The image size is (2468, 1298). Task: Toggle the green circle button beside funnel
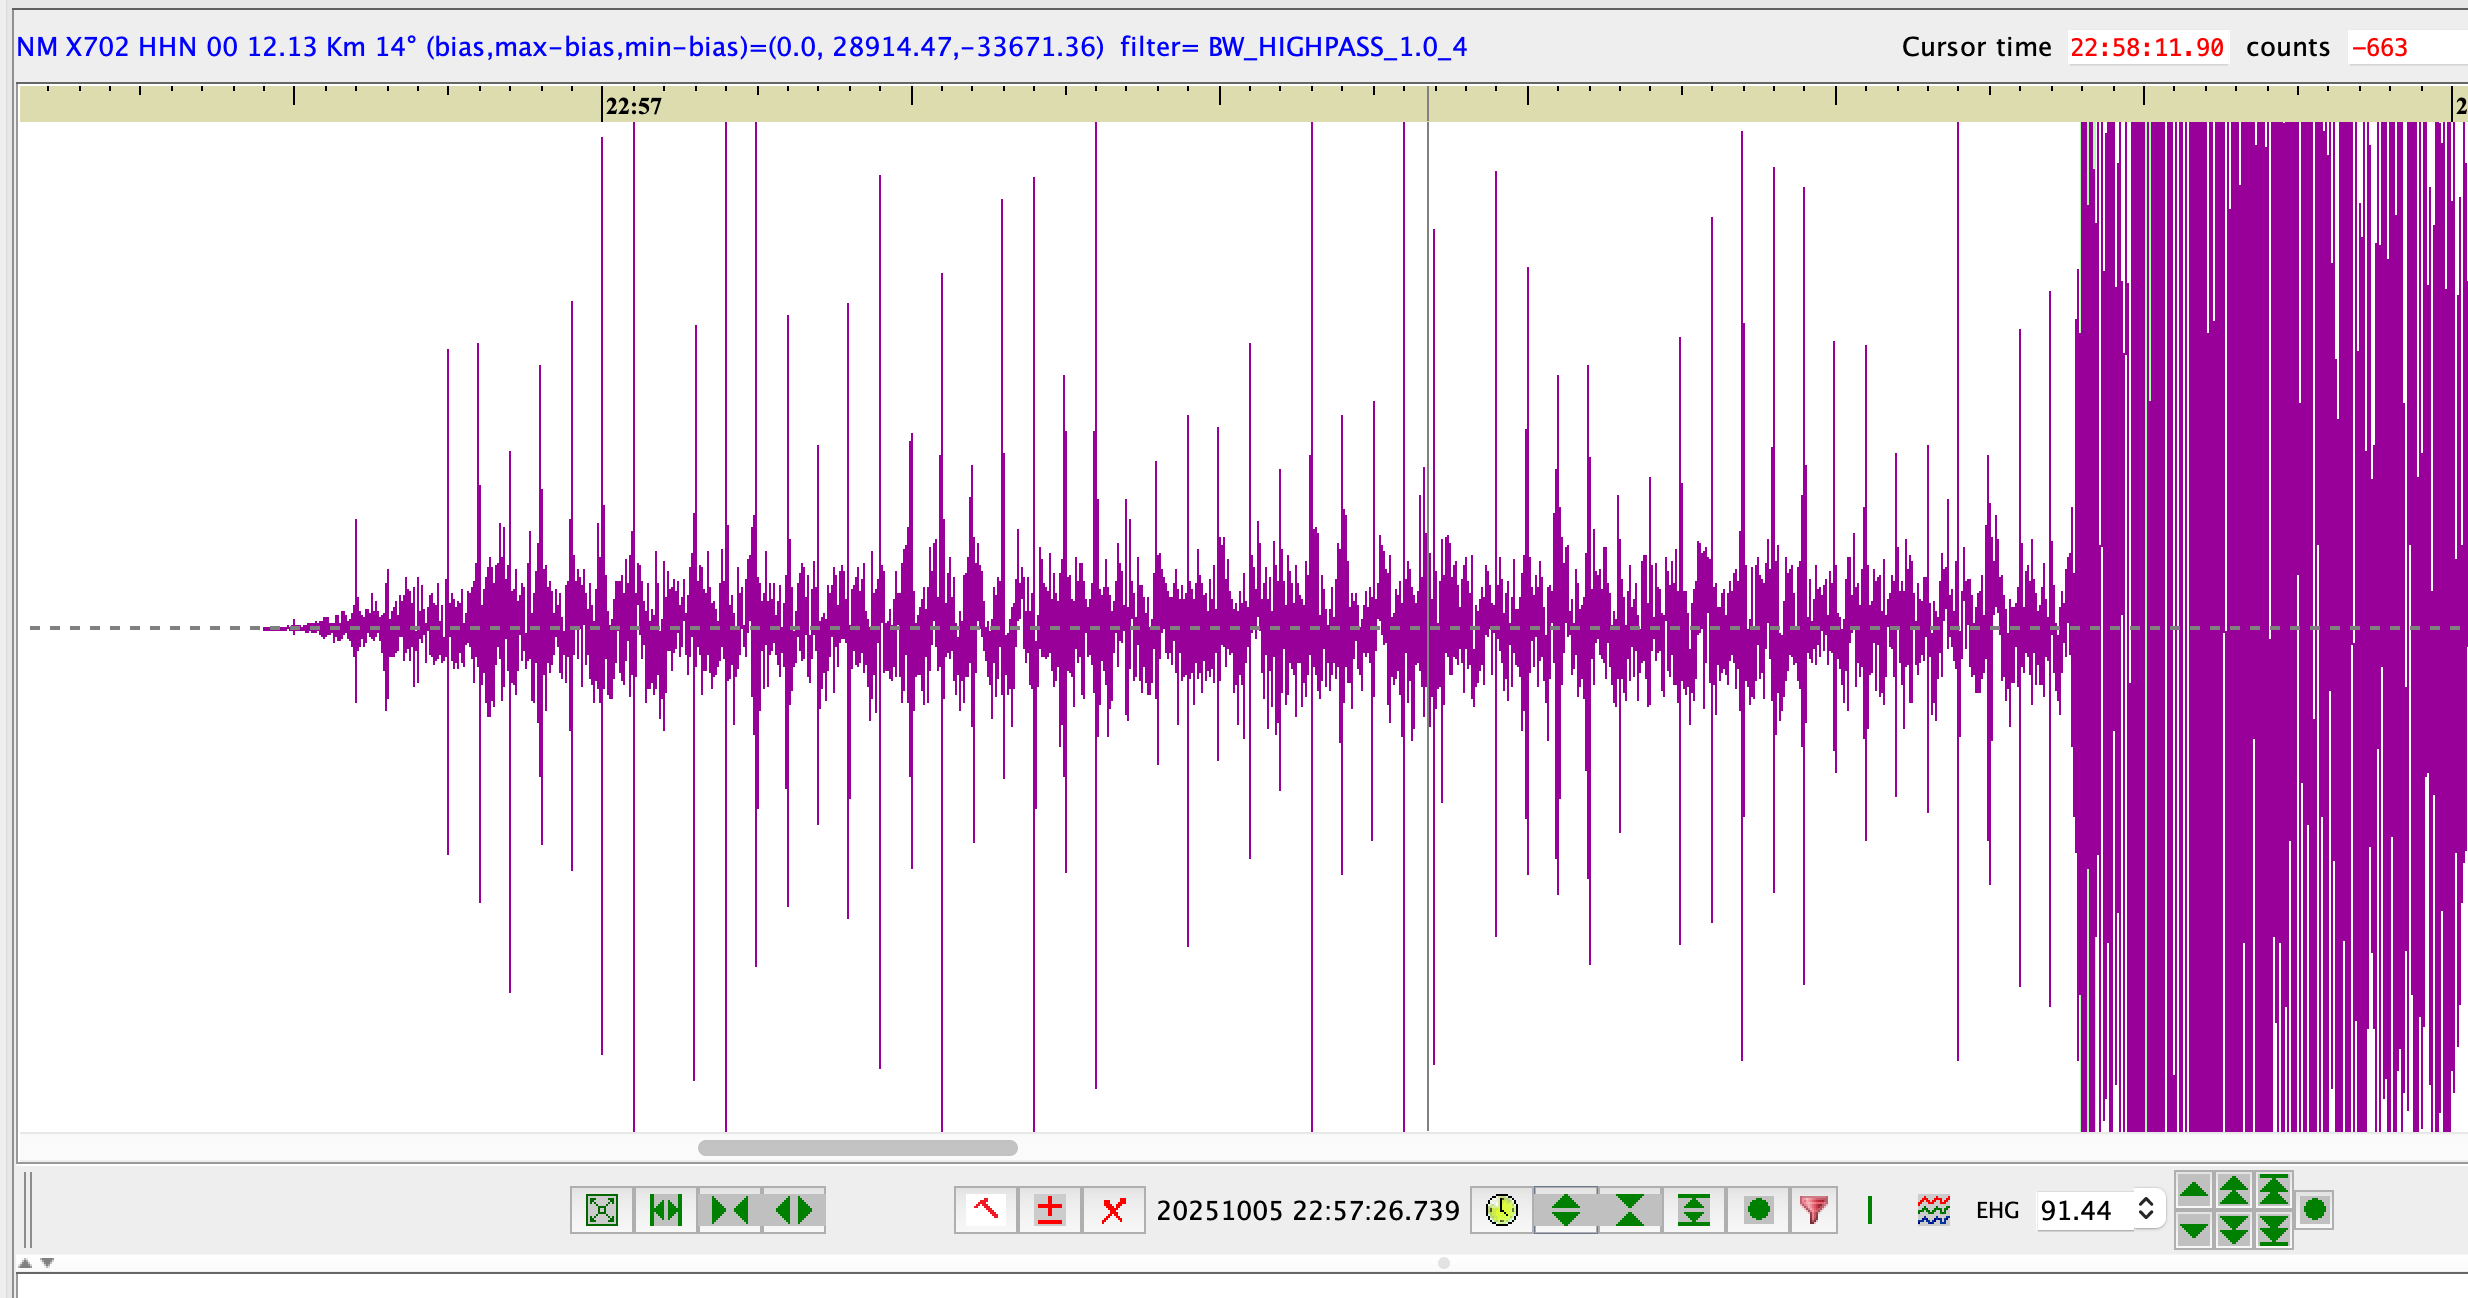1758,1210
